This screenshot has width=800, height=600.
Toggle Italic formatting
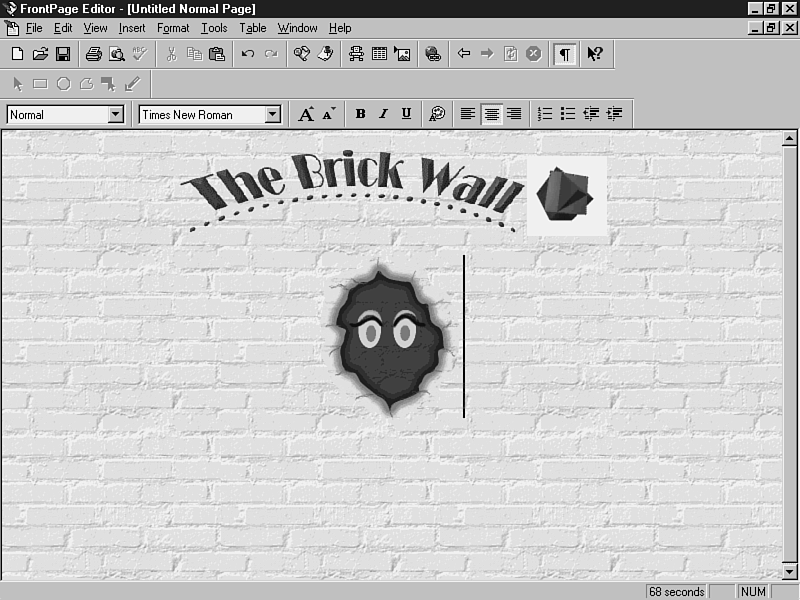(x=383, y=114)
